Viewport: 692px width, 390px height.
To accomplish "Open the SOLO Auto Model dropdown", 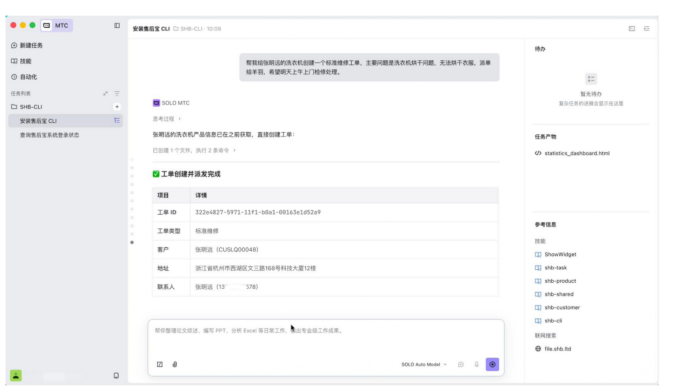I will pyautogui.click(x=424, y=364).
